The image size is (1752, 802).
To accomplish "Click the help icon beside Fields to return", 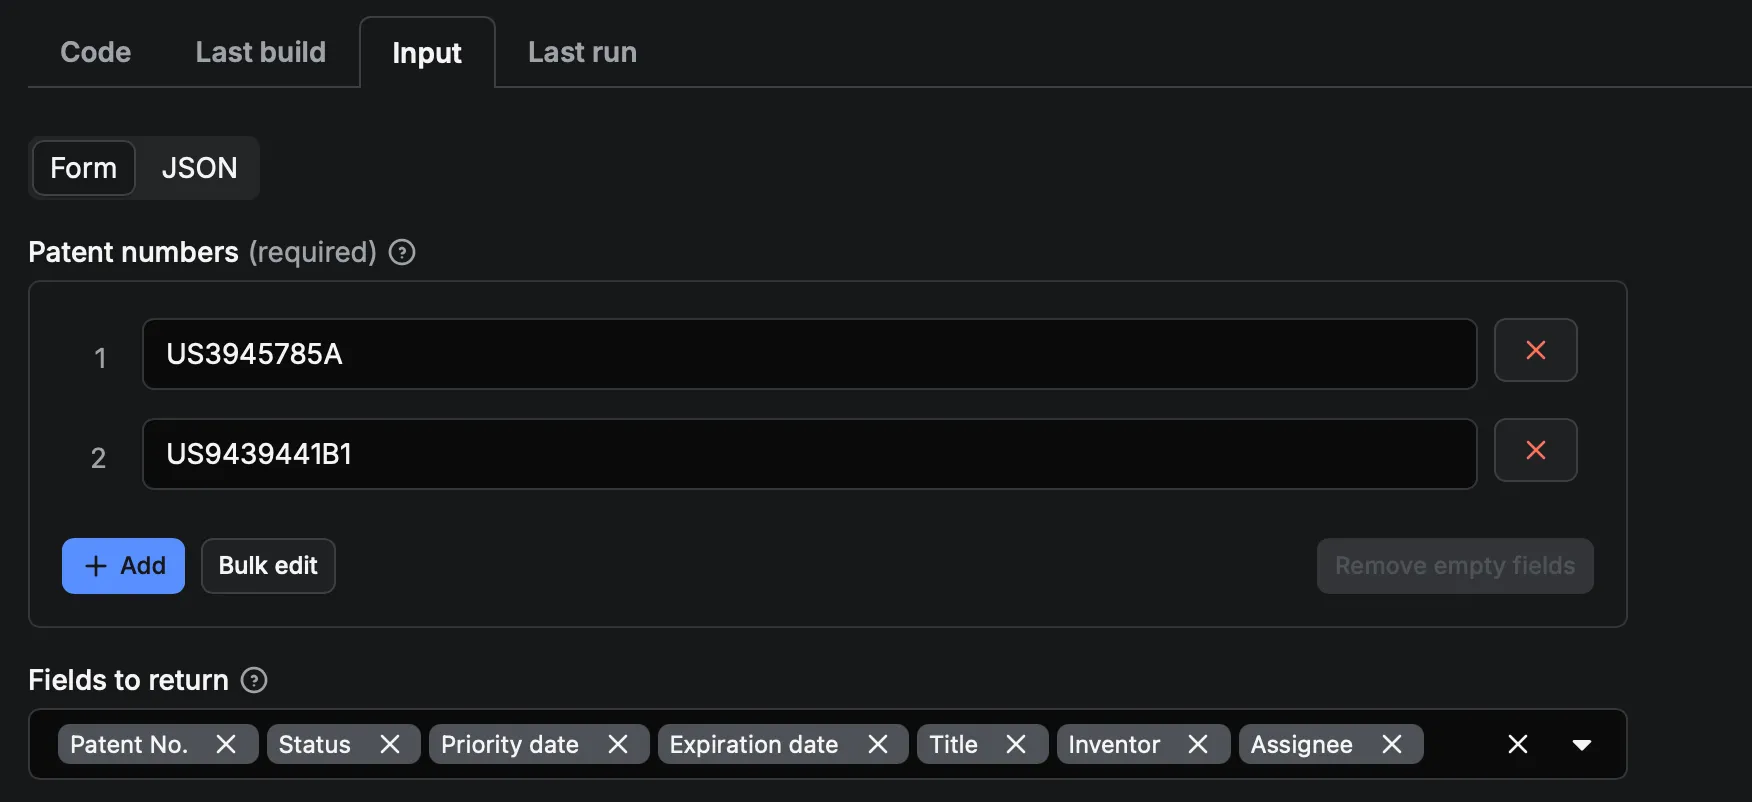I will tap(255, 680).
